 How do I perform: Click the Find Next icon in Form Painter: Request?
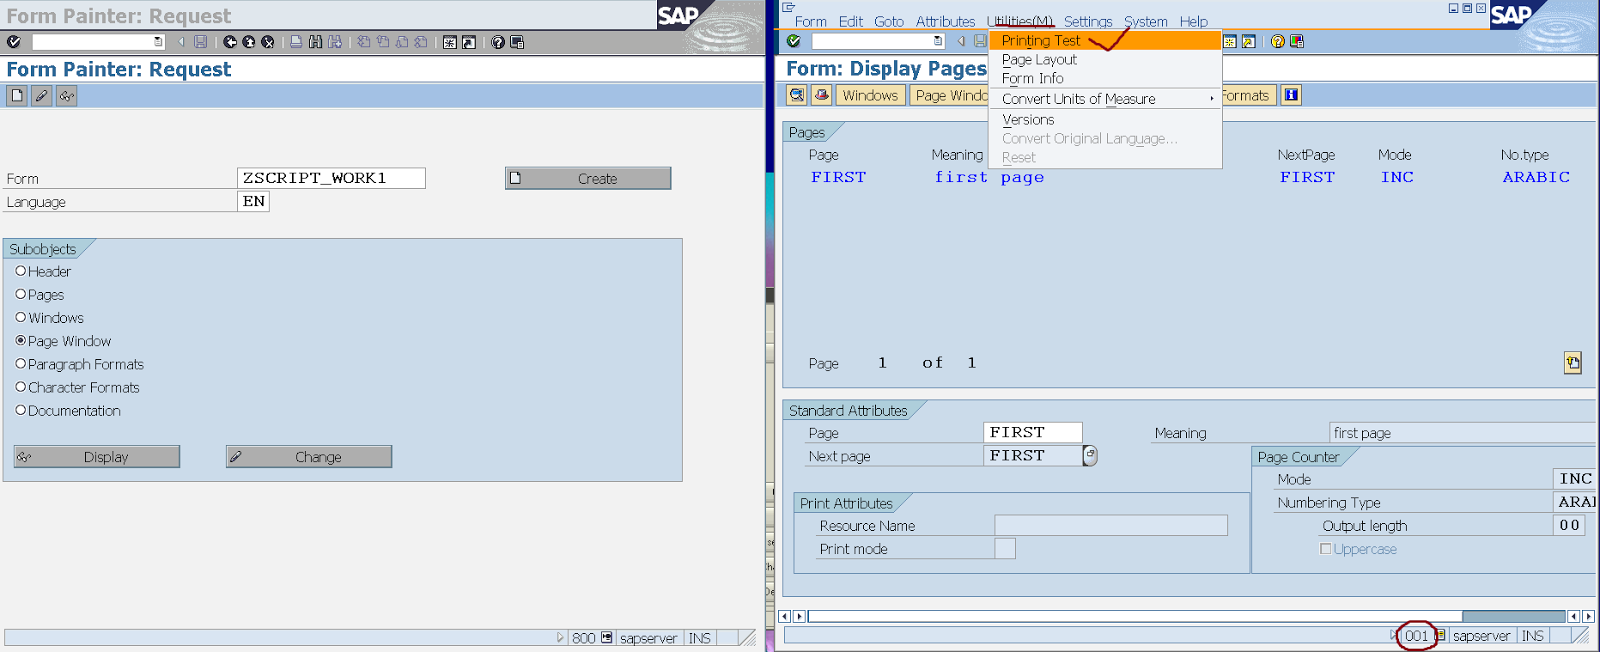335,42
